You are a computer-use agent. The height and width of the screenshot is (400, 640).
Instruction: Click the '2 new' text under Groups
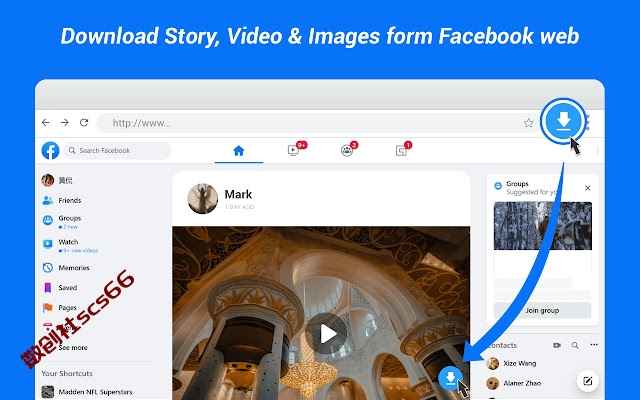coord(68,227)
